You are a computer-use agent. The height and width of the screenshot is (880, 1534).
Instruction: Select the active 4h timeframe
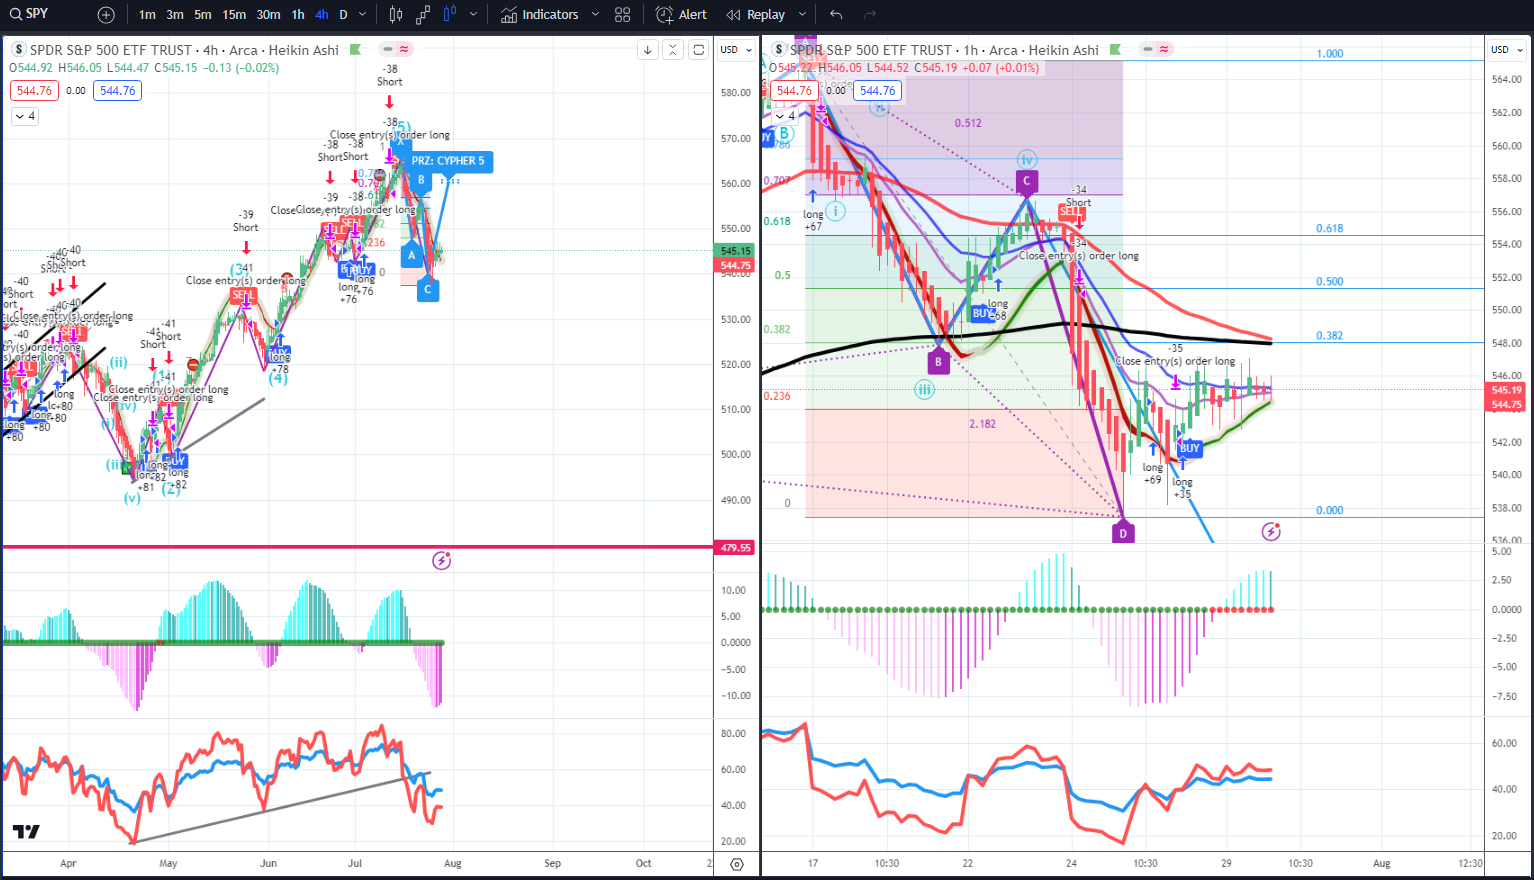321,15
